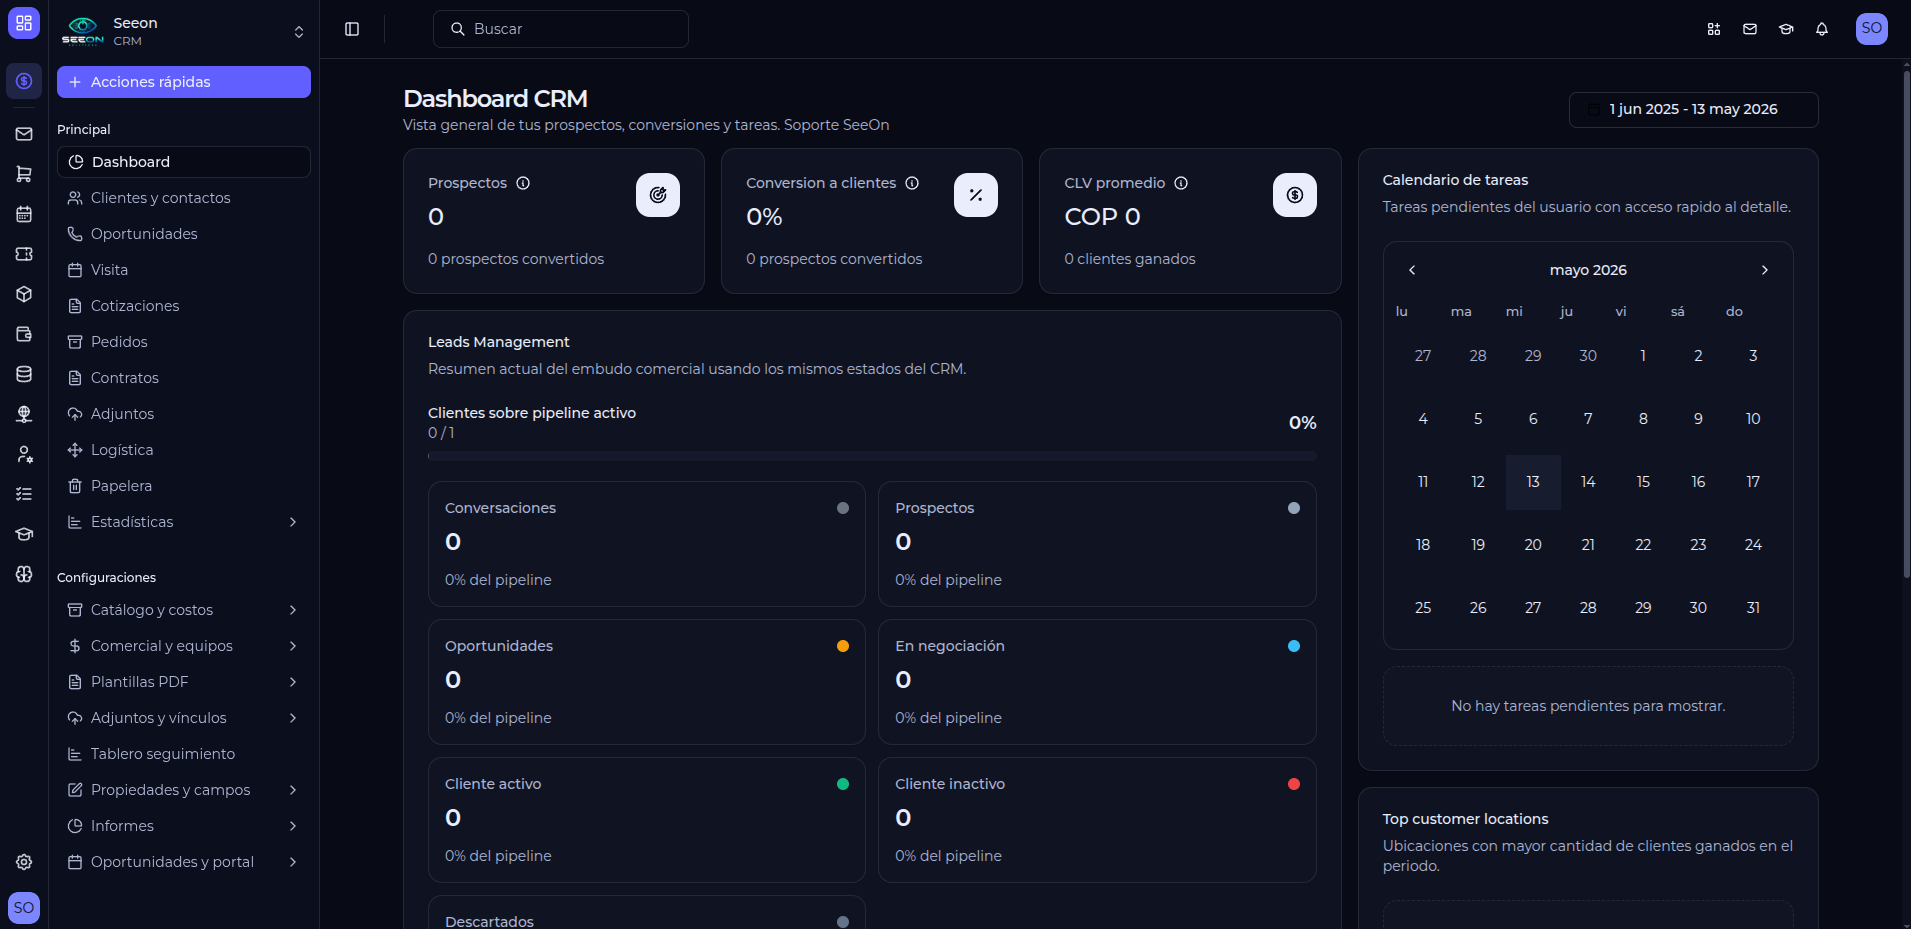Viewport: 1911px width, 929px height.
Task: Click the red Cliente inactivo status dot
Action: coord(1294,784)
